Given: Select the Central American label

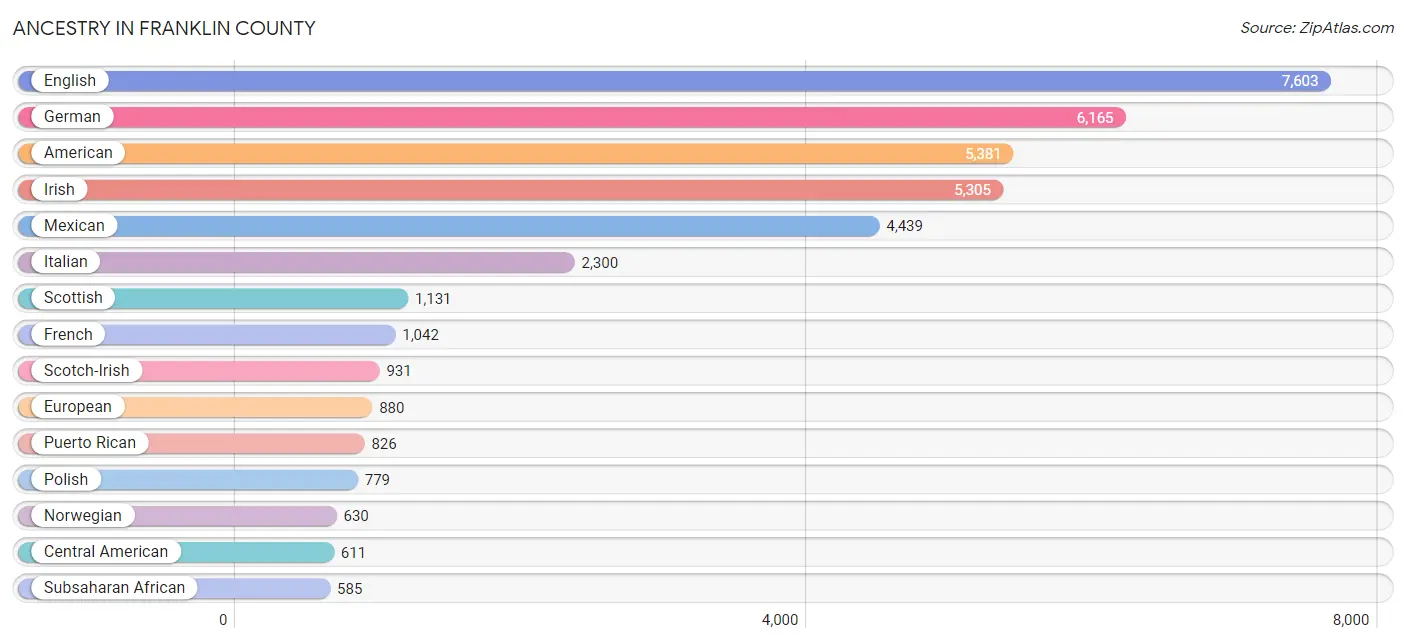Looking at the screenshot, I should click(x=106, y=552).
